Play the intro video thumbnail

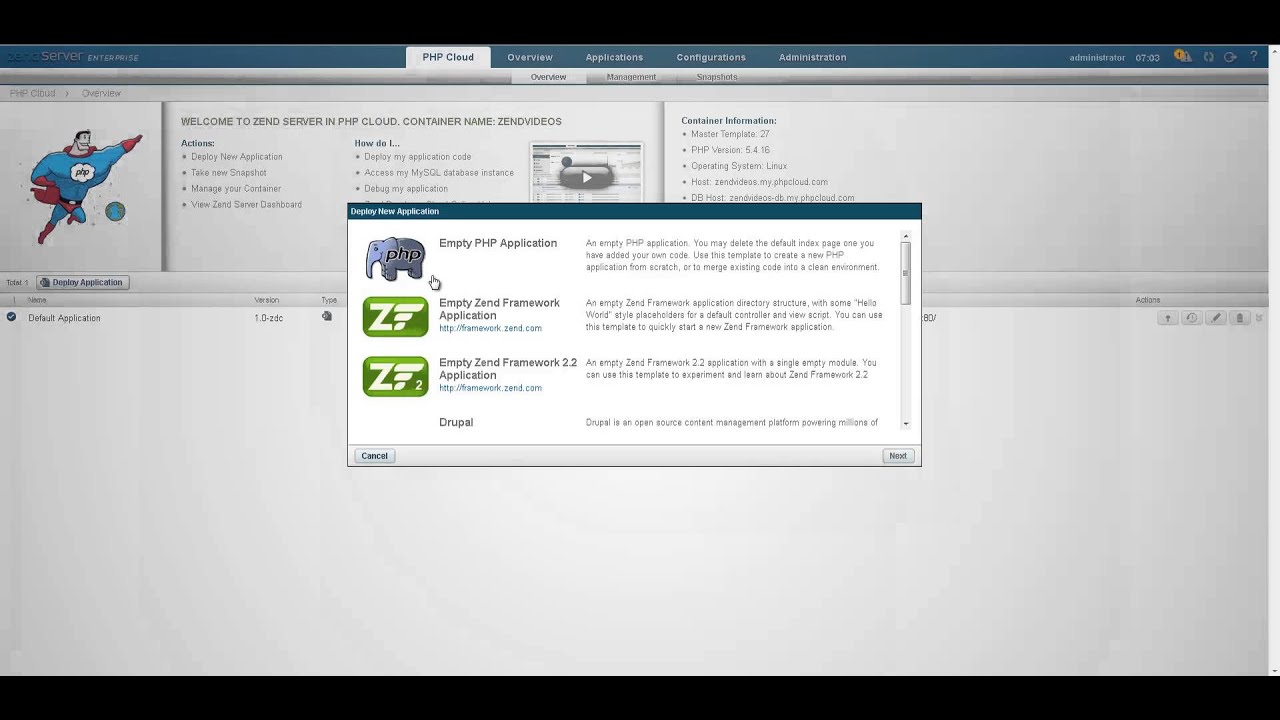pos(587,176)
